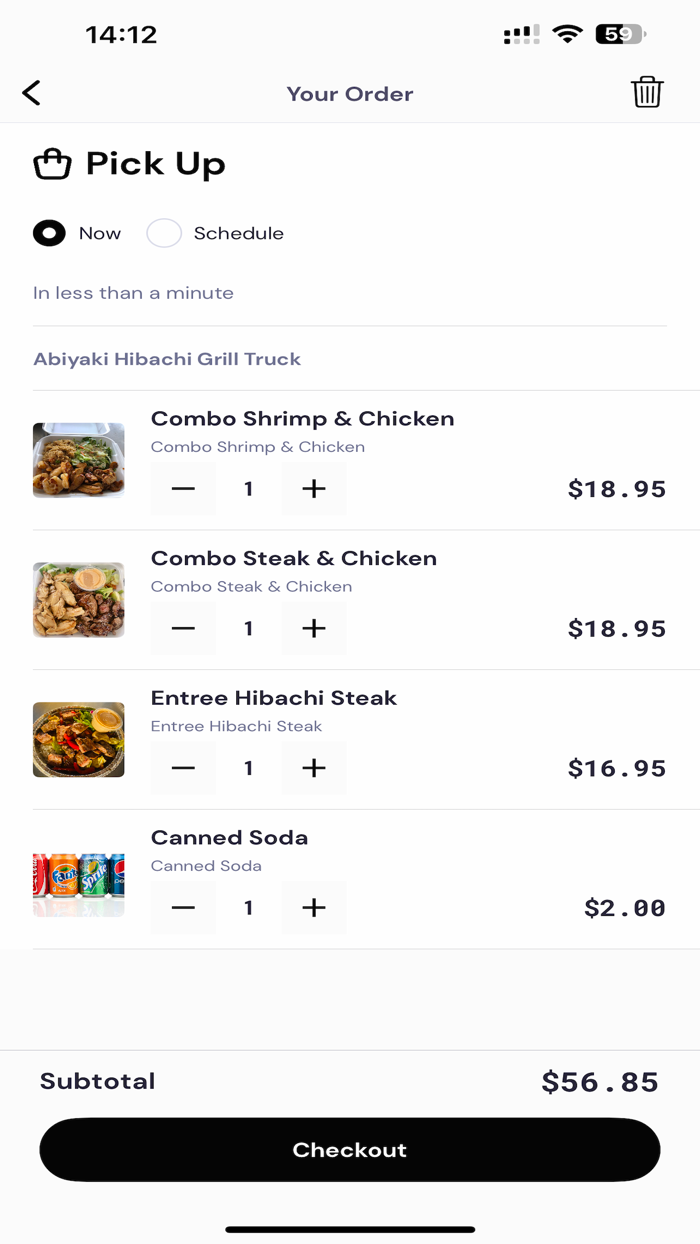Screen dimensions: 700x1244
Task: Increase Entree Hibachi Steak quantity
Action: point(314,768)
